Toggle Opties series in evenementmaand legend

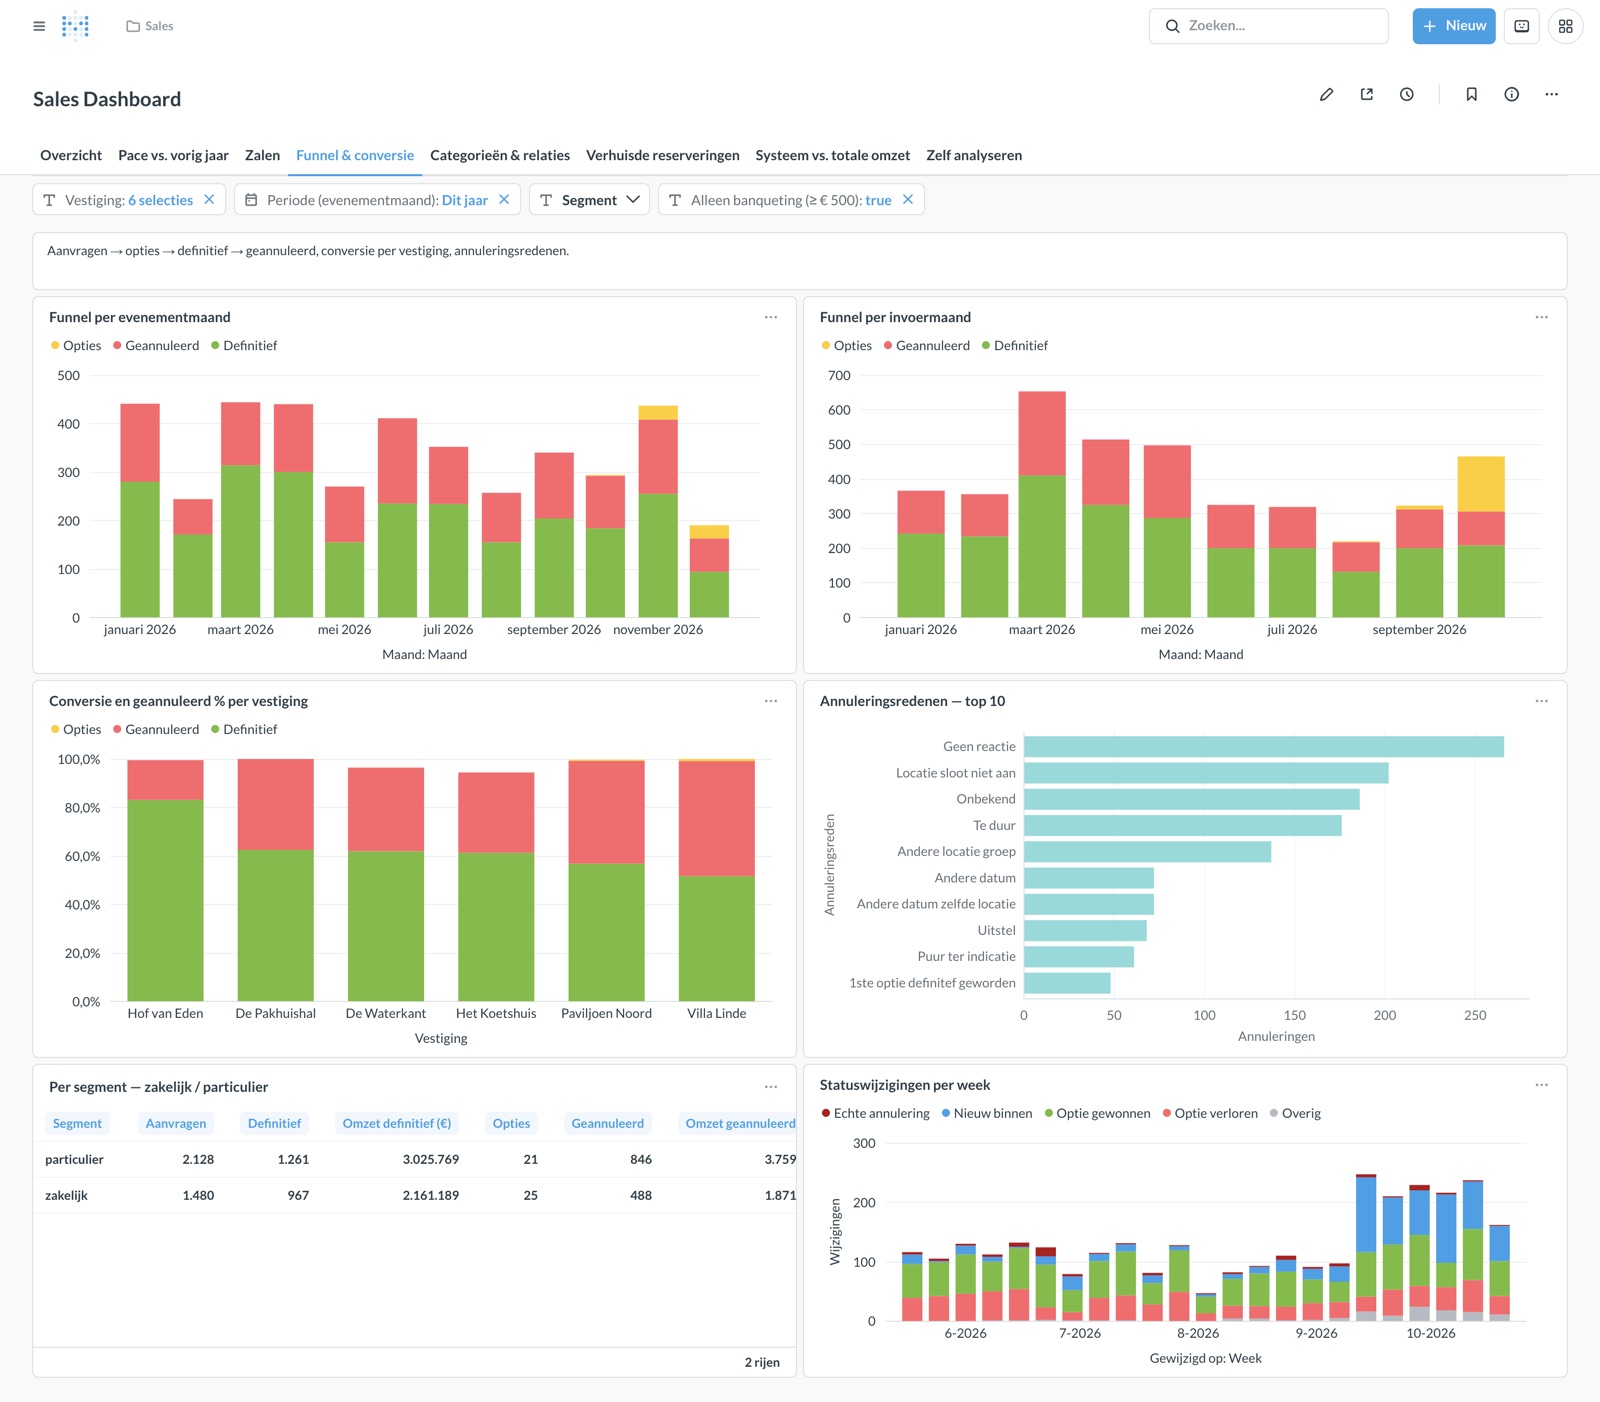[76, 345]
